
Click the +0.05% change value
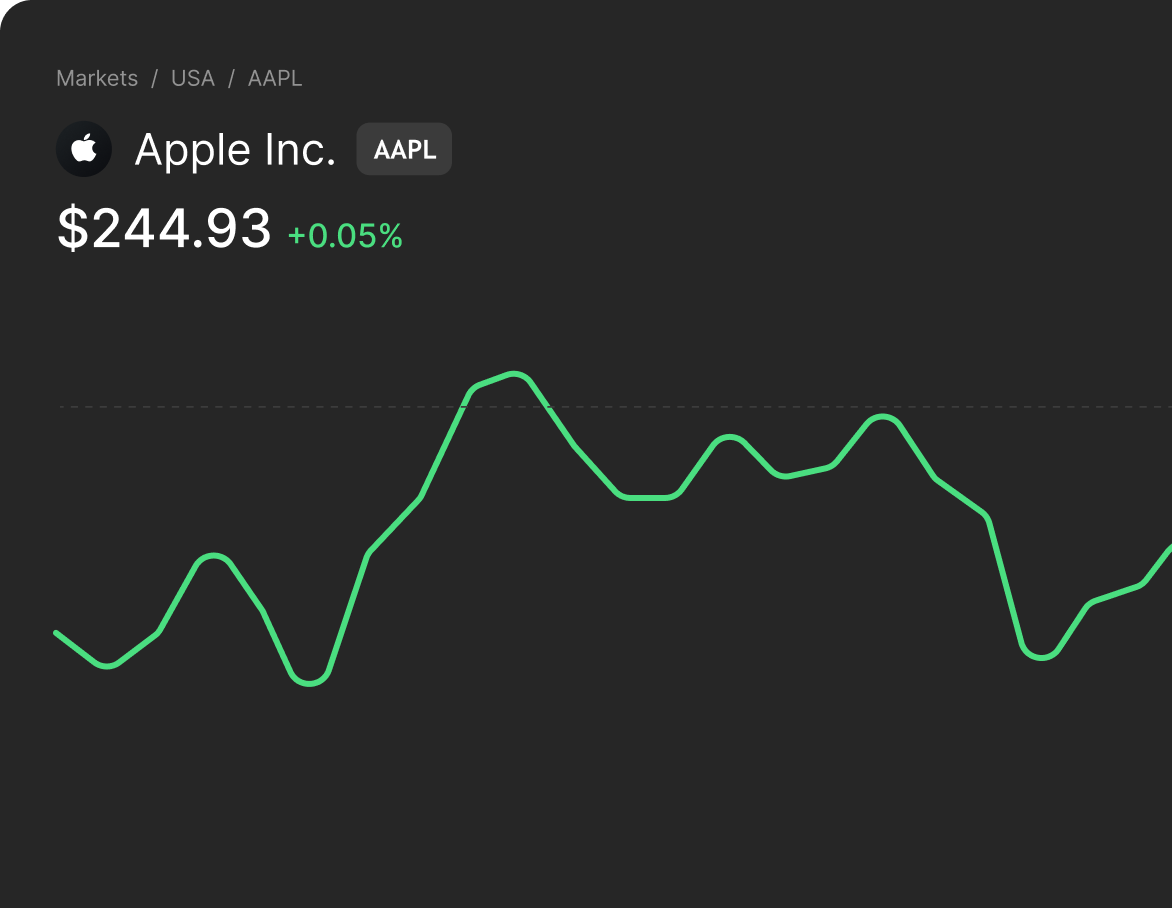point(345,236)
